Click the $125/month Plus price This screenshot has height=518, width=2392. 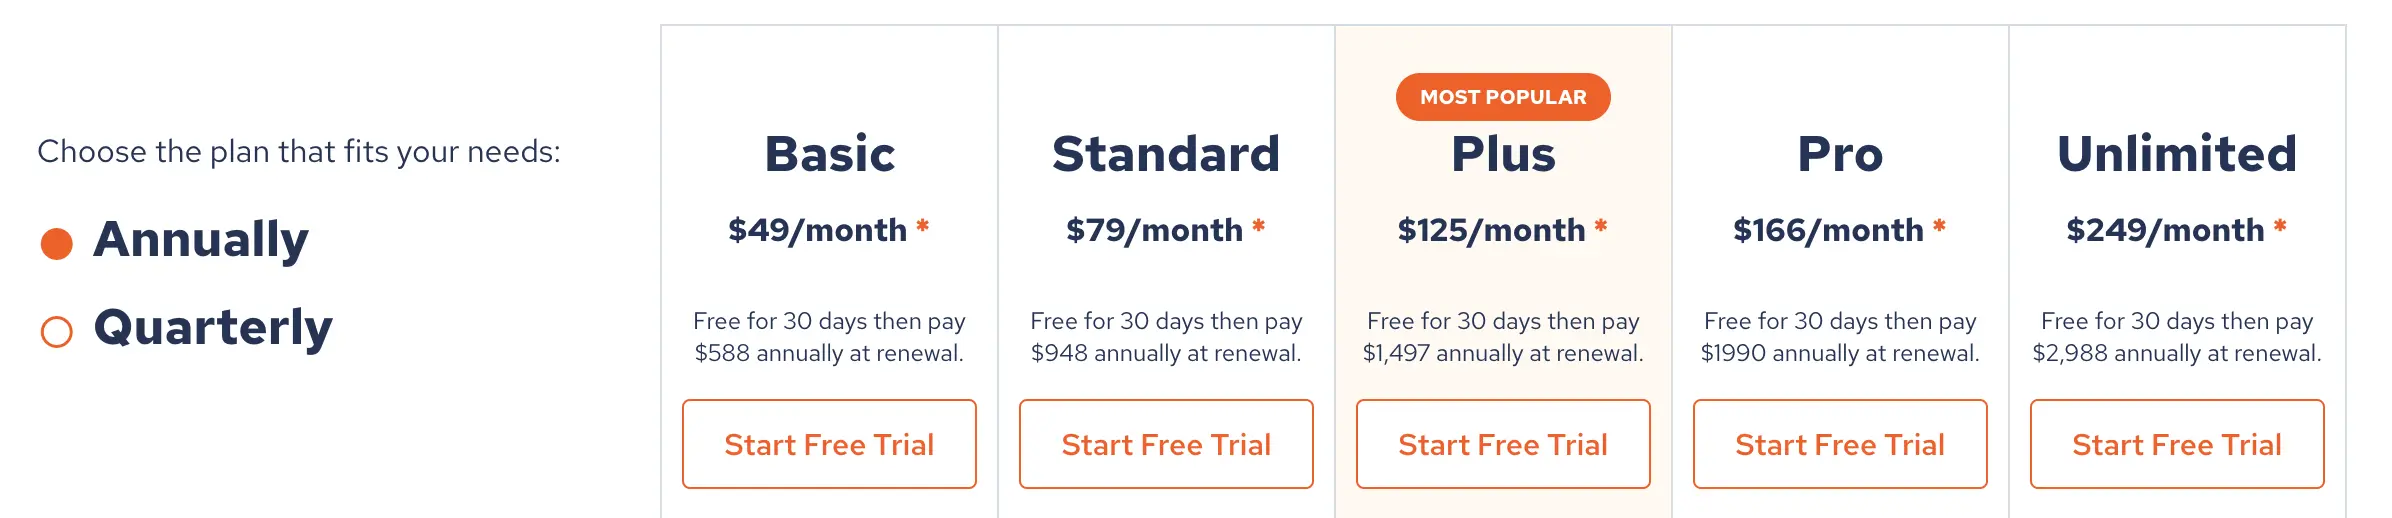click(1491, 230)
